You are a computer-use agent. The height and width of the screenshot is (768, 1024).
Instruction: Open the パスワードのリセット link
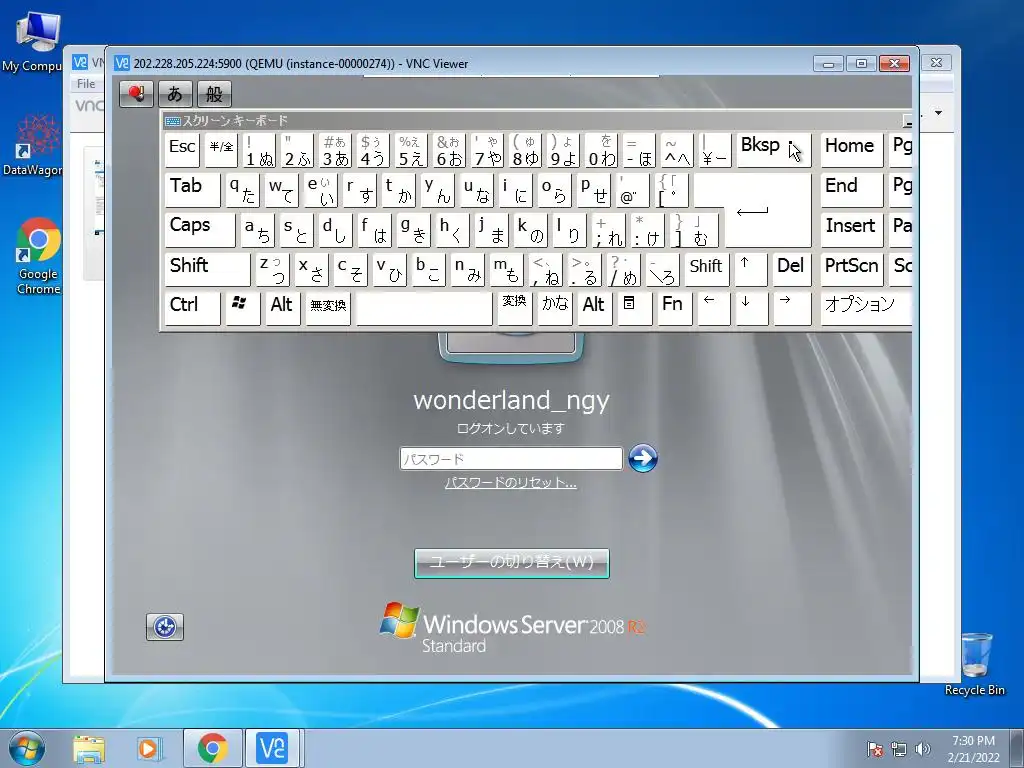[x=511, y=483]
